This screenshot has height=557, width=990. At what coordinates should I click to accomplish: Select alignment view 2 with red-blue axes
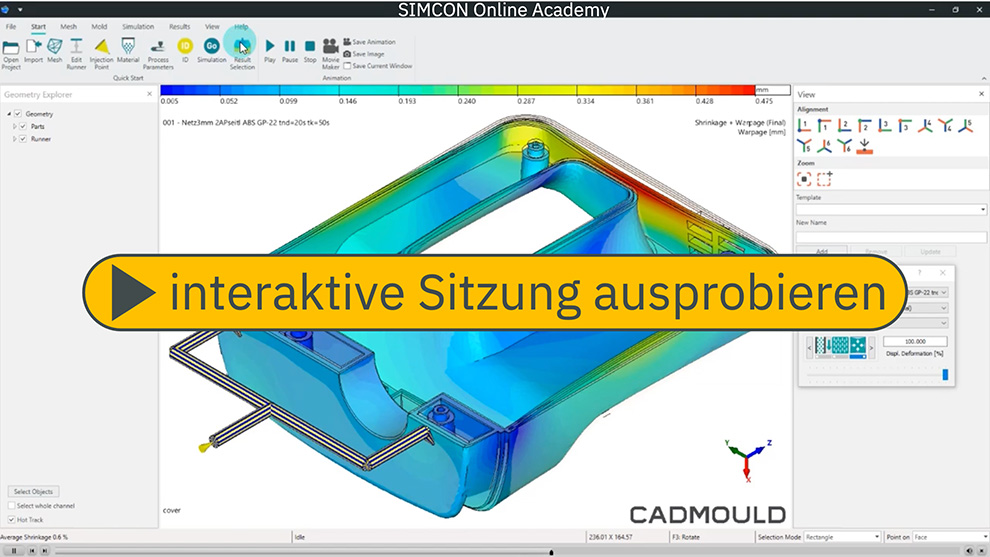click(844, 125)
